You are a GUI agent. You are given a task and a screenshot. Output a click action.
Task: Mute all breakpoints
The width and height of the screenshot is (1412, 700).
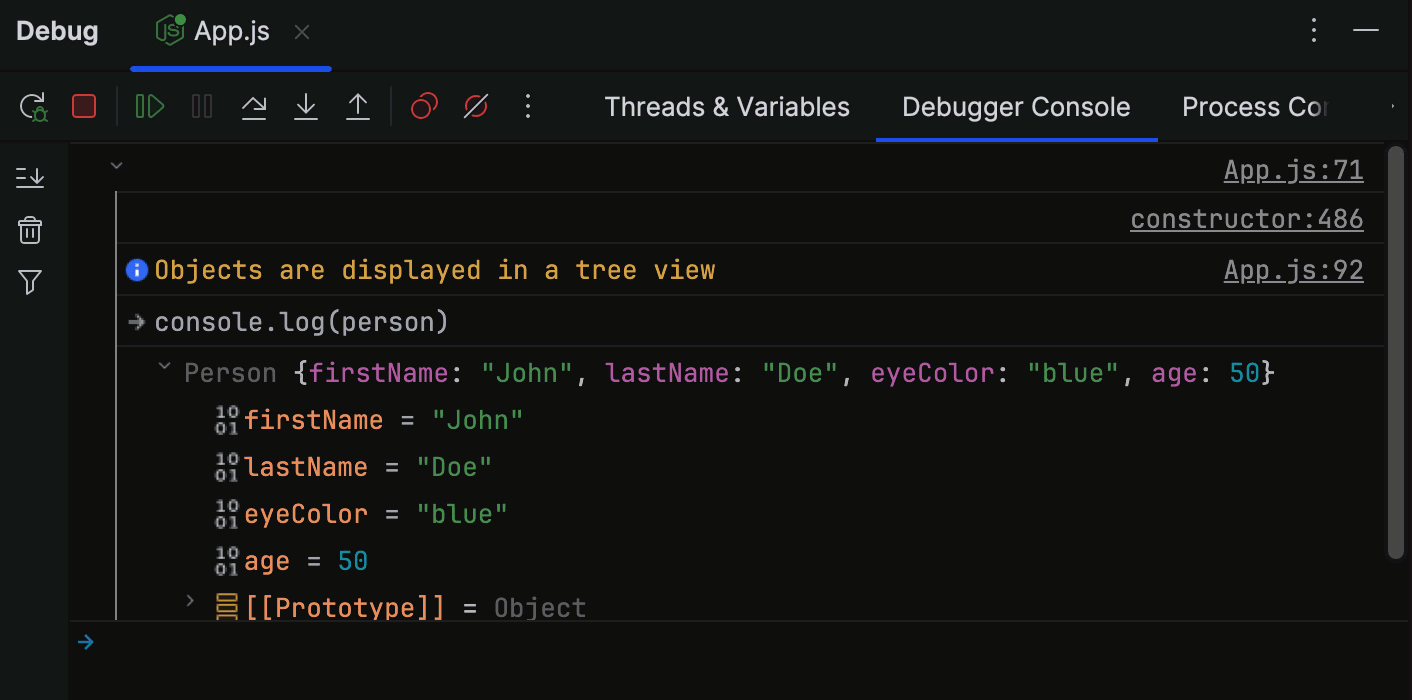point(474,106)
